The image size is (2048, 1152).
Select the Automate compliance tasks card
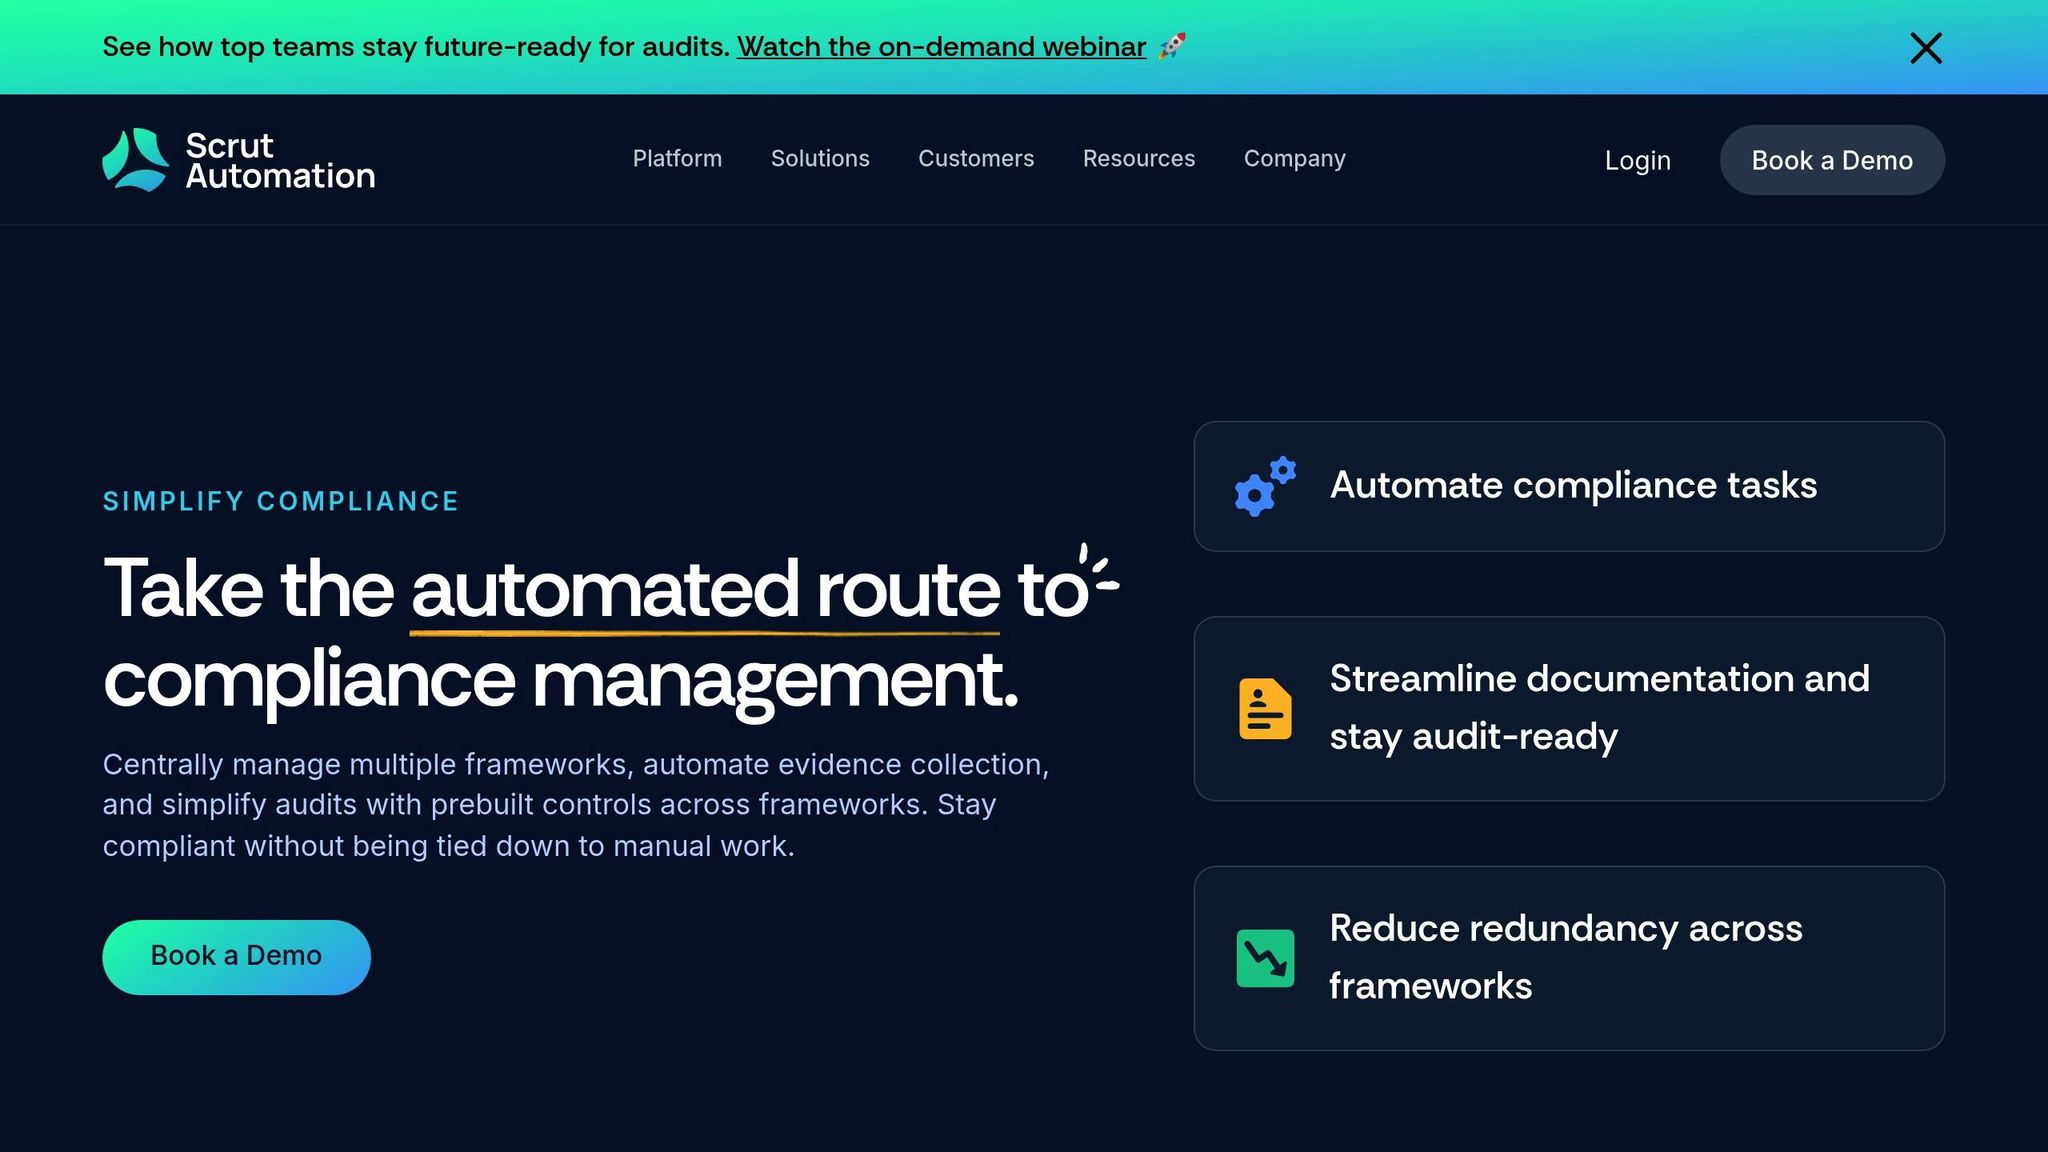(x=1567, y=487)
